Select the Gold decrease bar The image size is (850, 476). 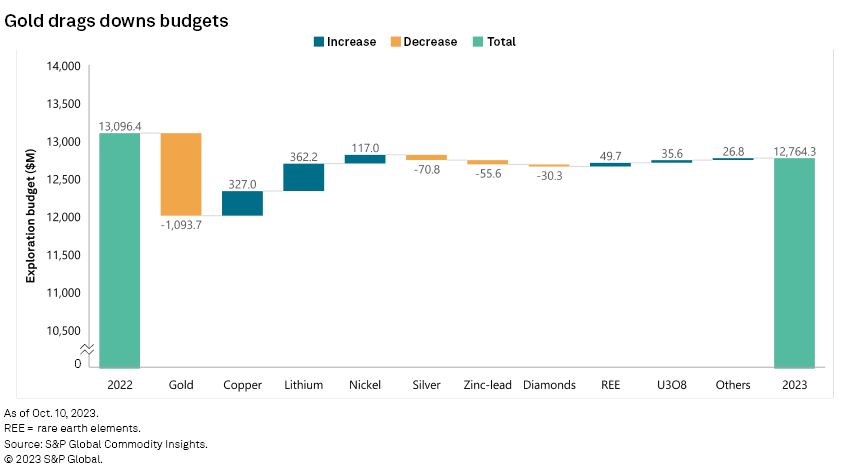point(181,174)
